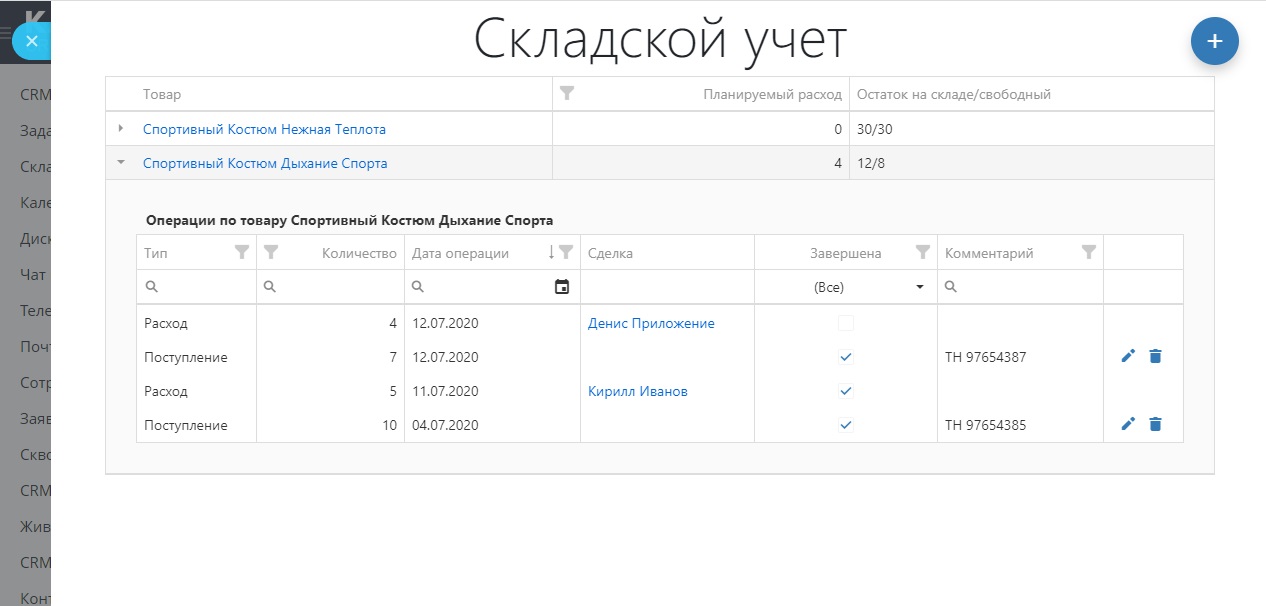The image size is (1266, 606).
Task: Open the calendar date picker icon
Action: coord(562,287)
